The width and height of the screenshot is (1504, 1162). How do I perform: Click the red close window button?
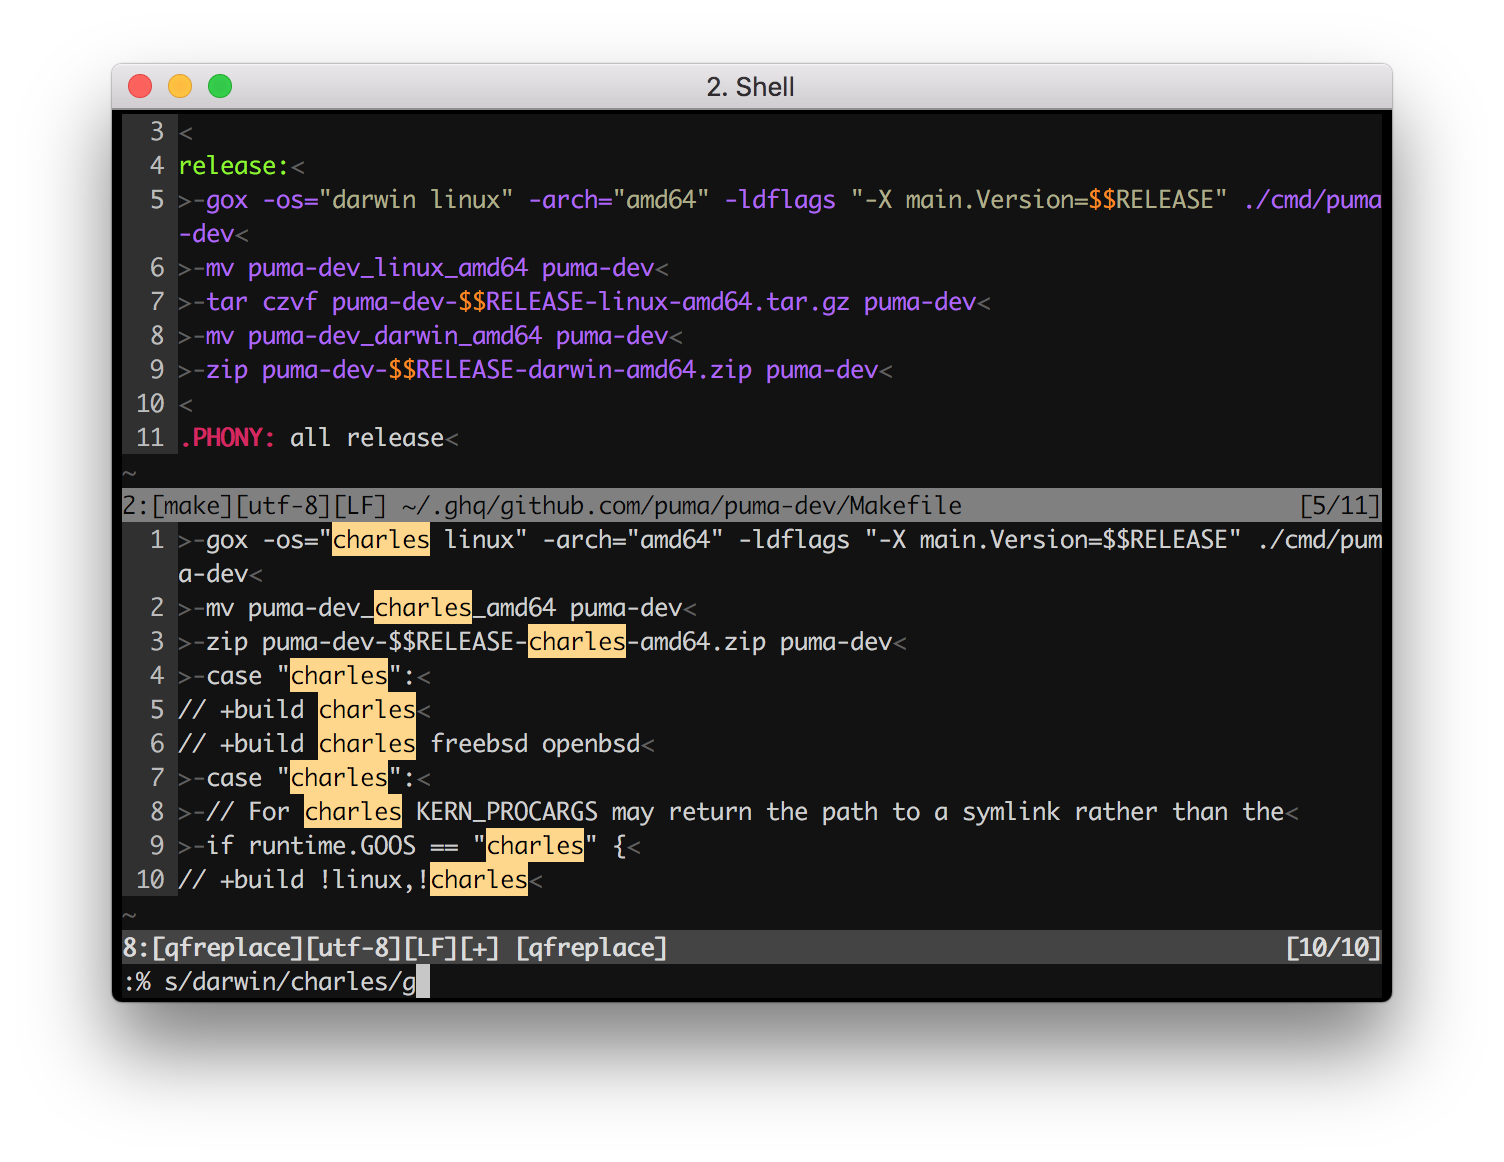(140, 86)
